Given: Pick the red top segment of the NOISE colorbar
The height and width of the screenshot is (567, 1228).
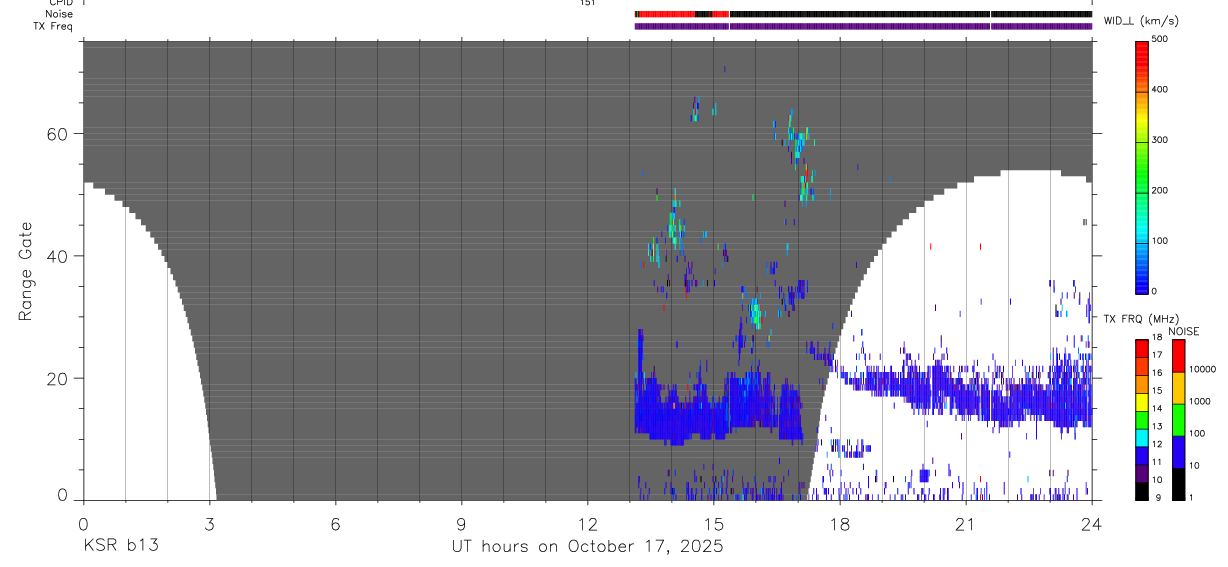Looking at the screenshot, I should 1178,355.
